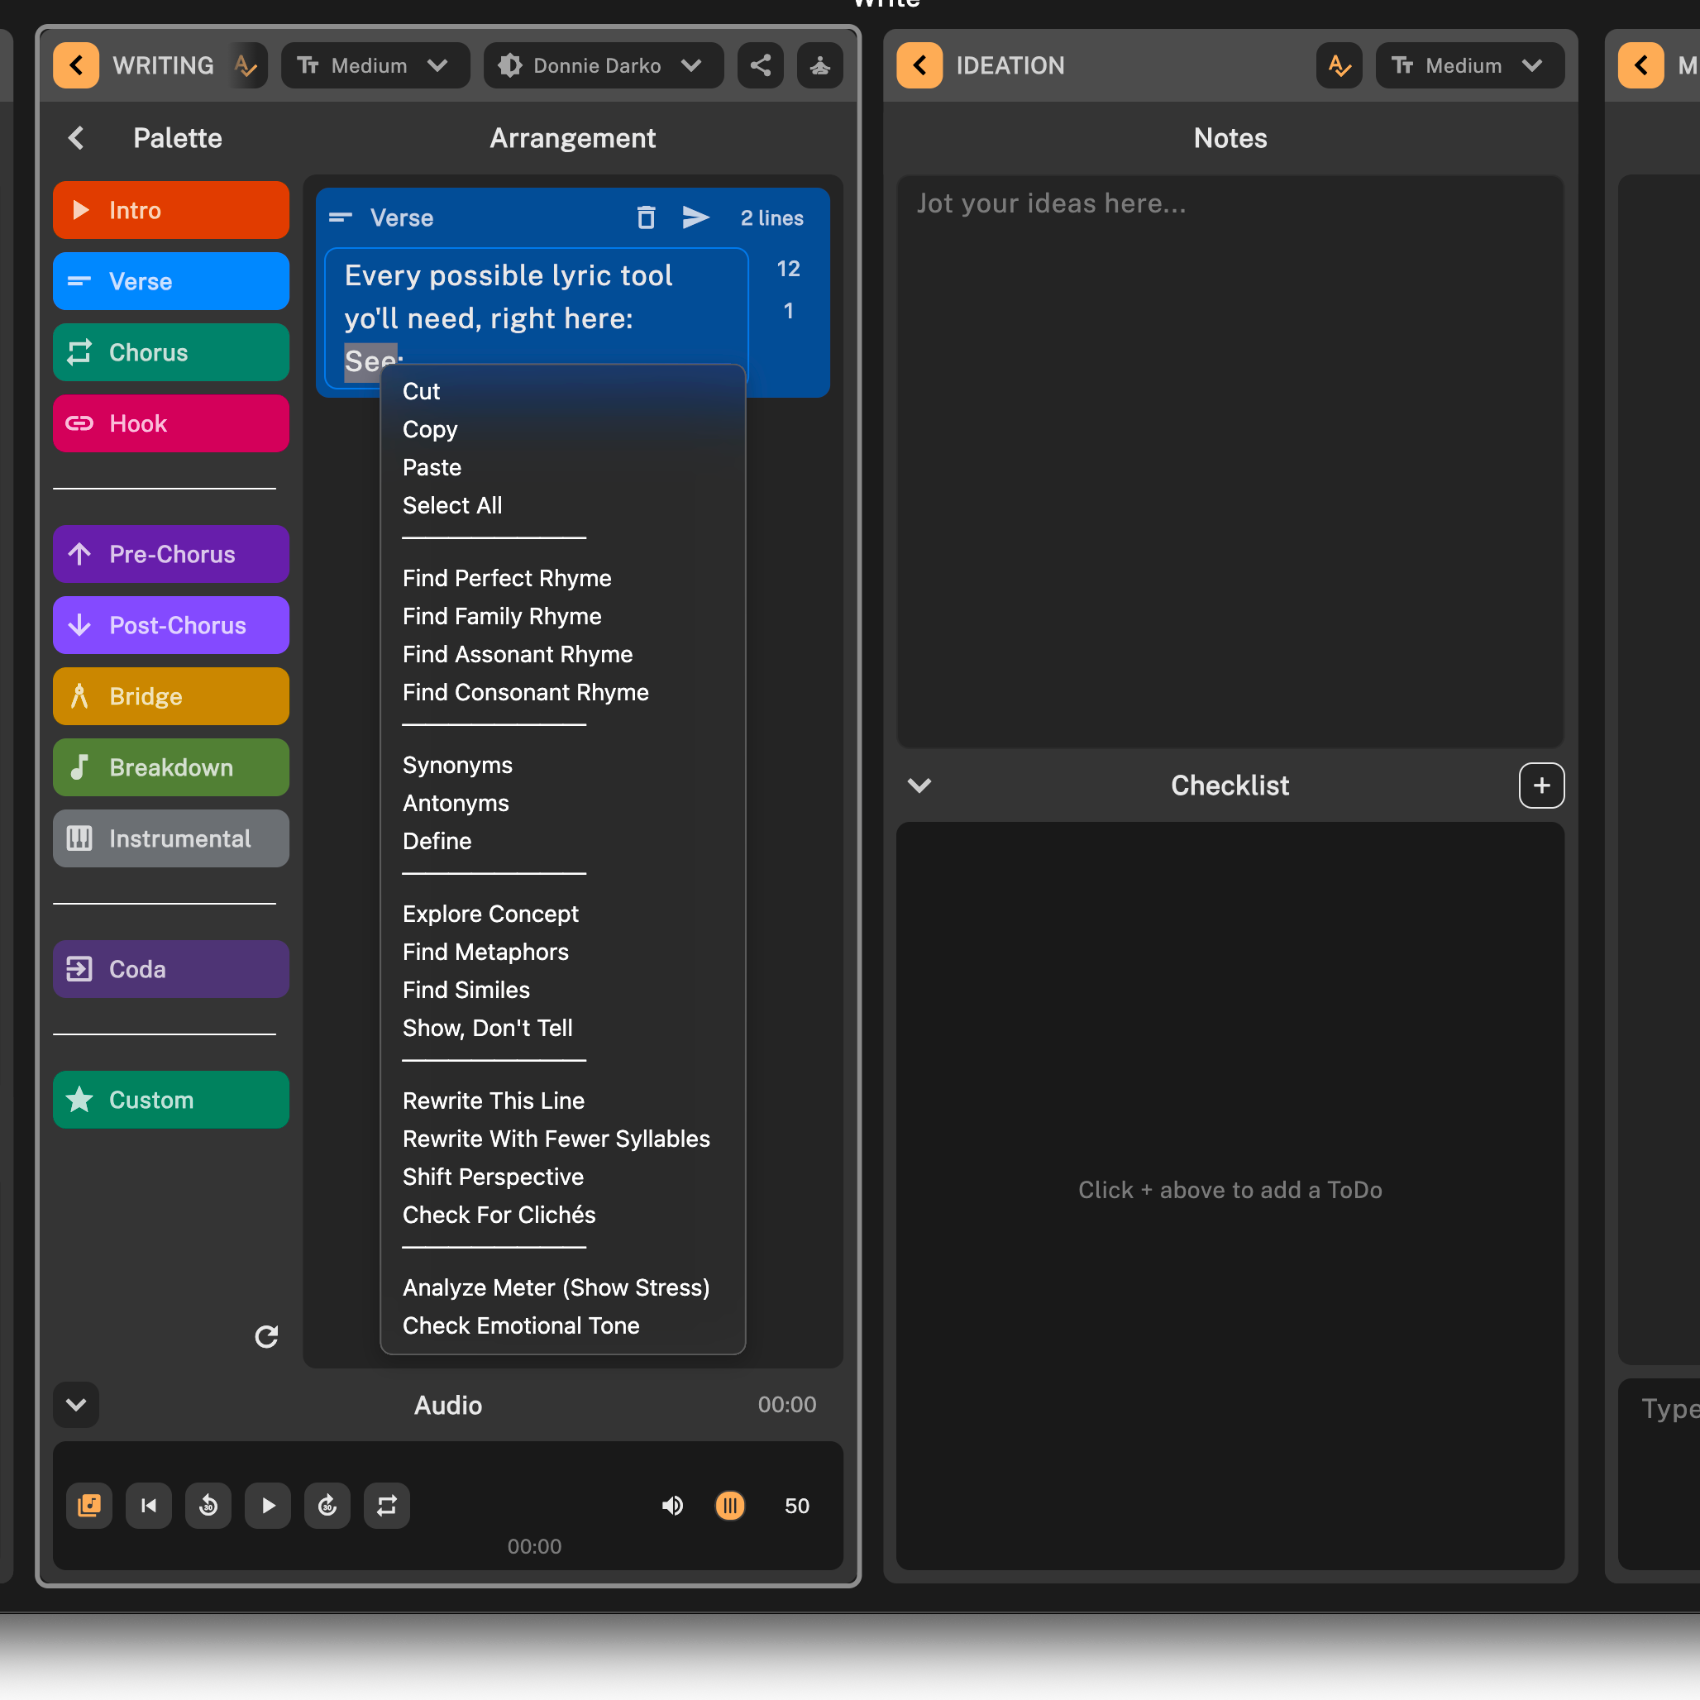Add a Bridge section from Palette
This screenshot has height=1700, width=1700.
pos(171,697)
